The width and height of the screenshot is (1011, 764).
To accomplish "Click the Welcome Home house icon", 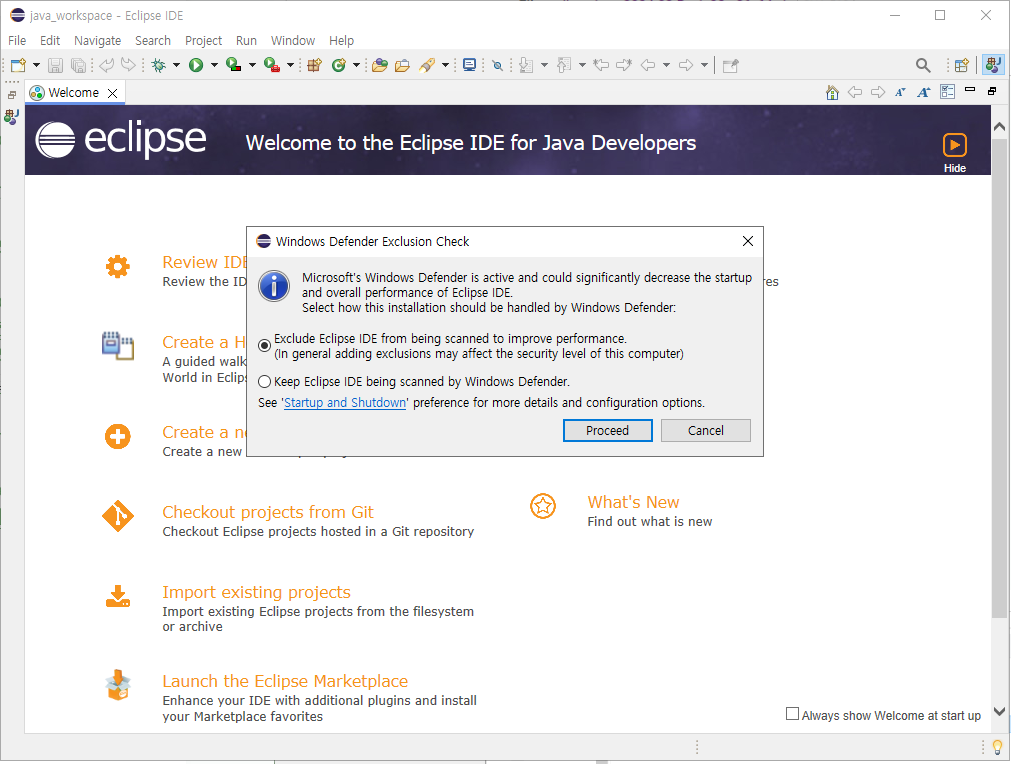I will click(x=832, y=93).
